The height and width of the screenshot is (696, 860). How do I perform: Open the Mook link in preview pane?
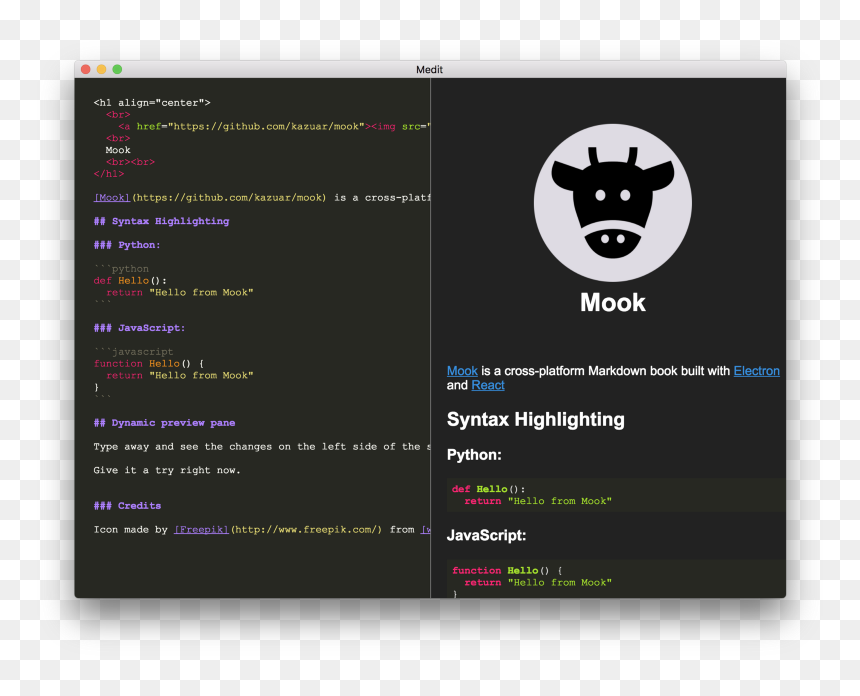click(x=462, y=371)
